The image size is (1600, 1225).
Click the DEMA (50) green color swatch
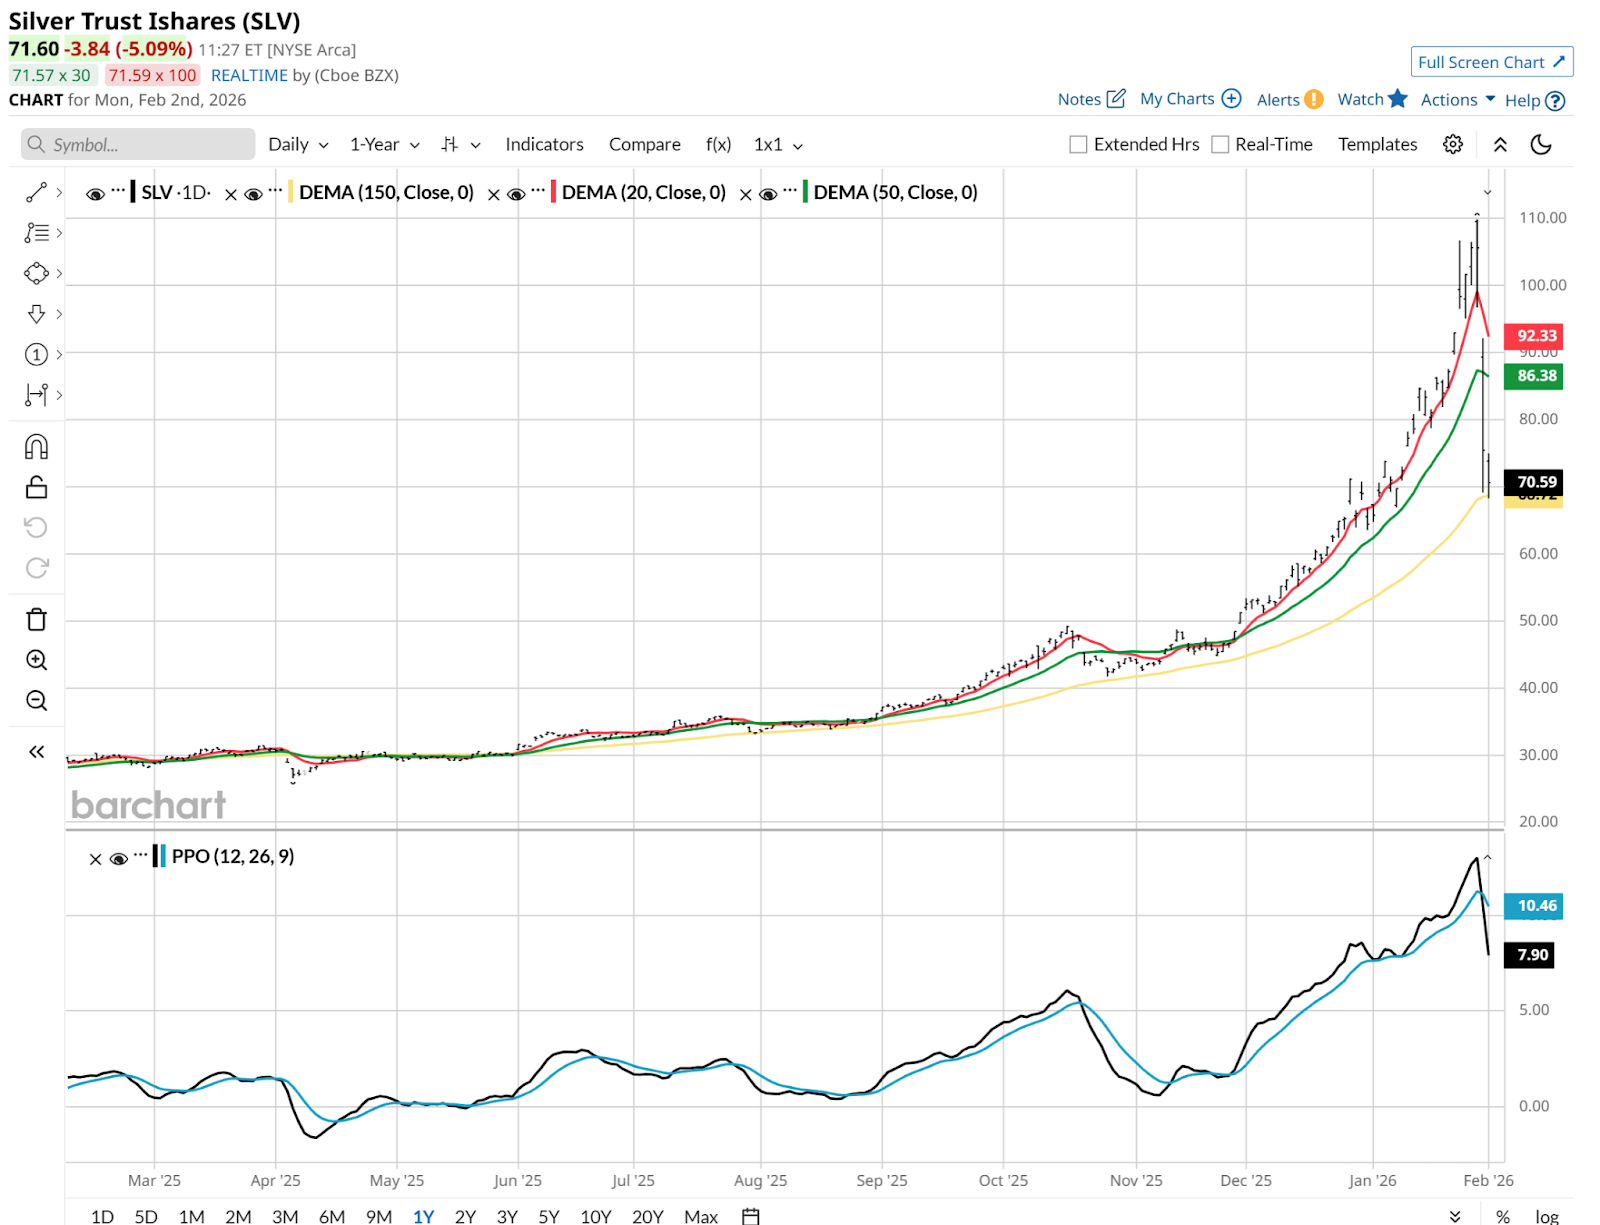805,192
